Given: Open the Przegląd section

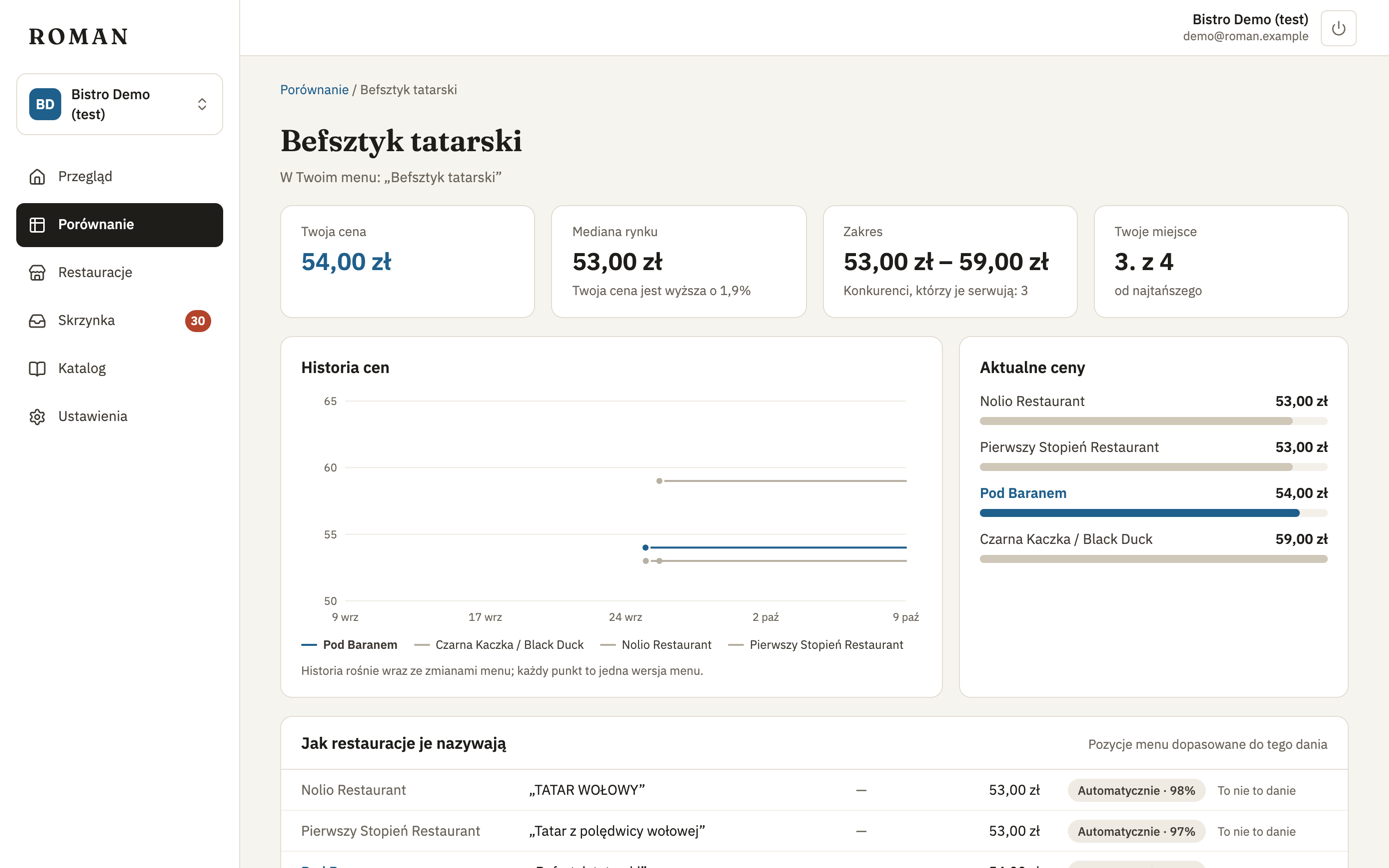Looking at the screenshot, I should click(x=120, y=177).
